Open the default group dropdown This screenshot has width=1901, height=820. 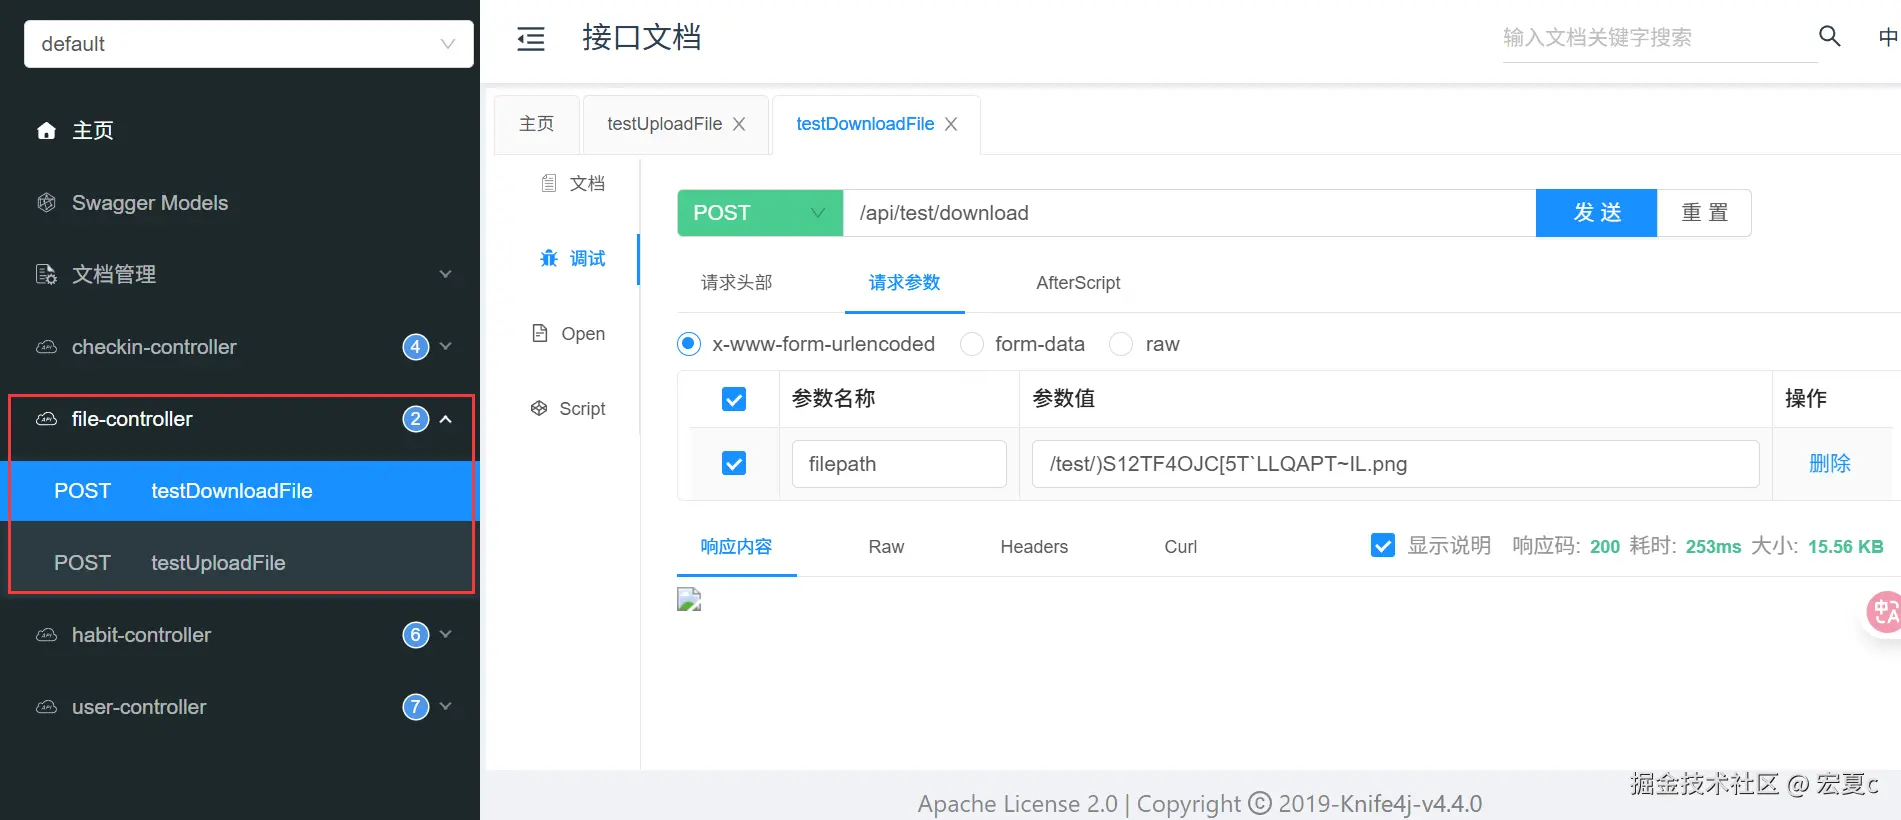249,44
